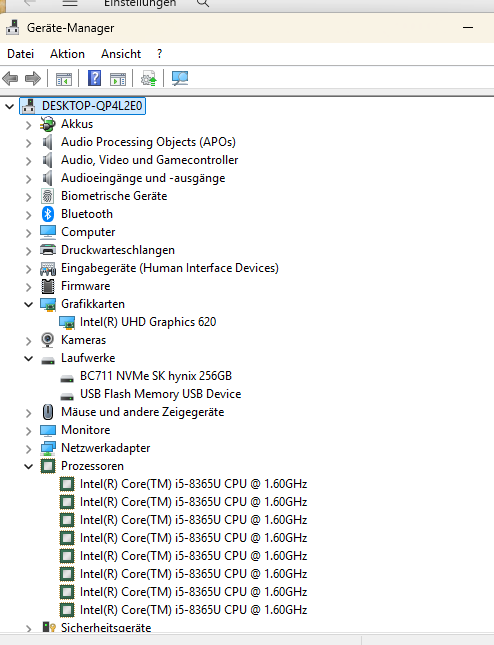Select BC711 NVMe SK hynix 256GB drive
This screenshot has height=645, width=494.
(156, 376)
